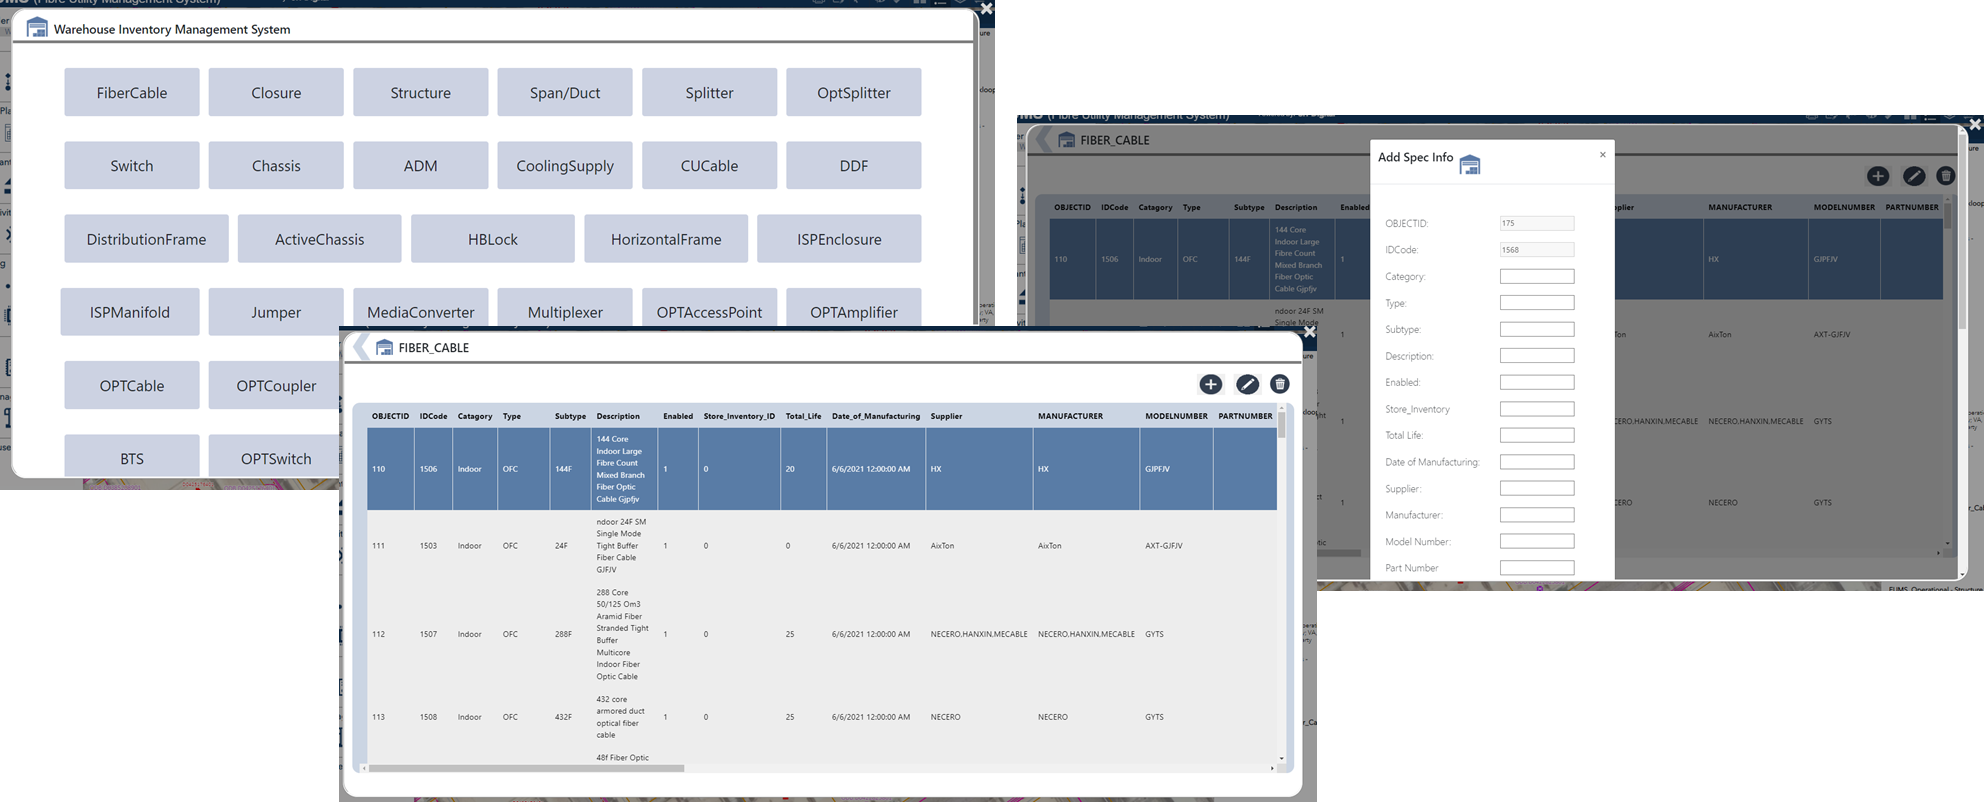Select the ISPManifold category button
1984x802 pixels.
click(130, 312)
